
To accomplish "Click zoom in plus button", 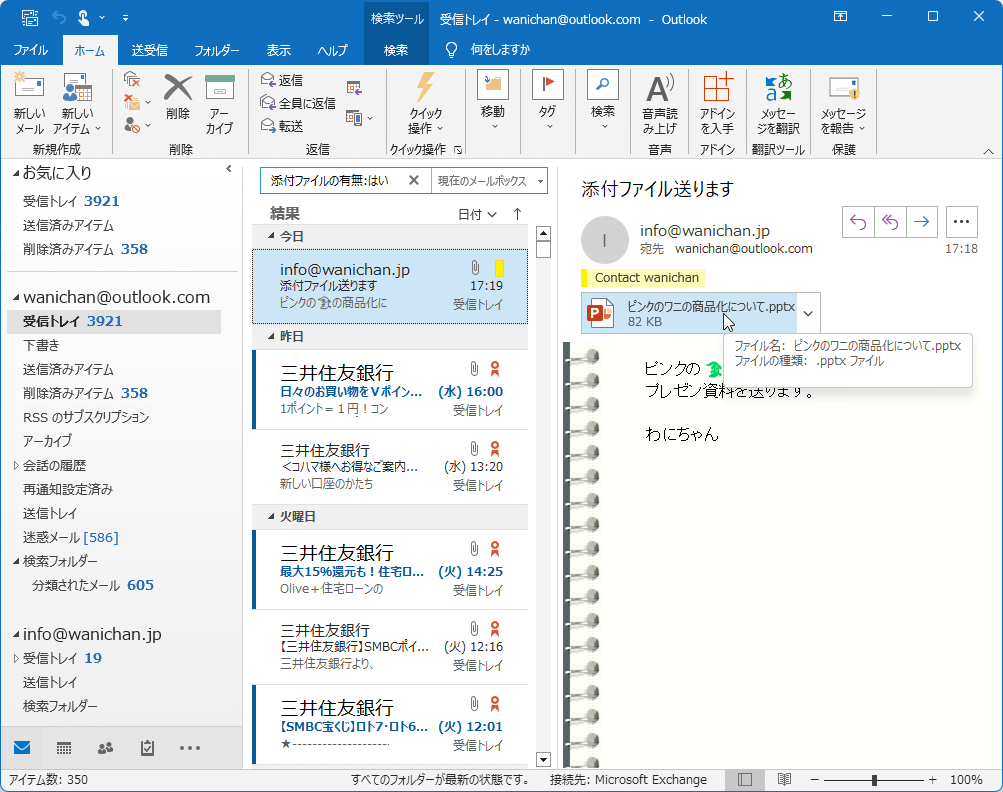I will tap(933, 780).
